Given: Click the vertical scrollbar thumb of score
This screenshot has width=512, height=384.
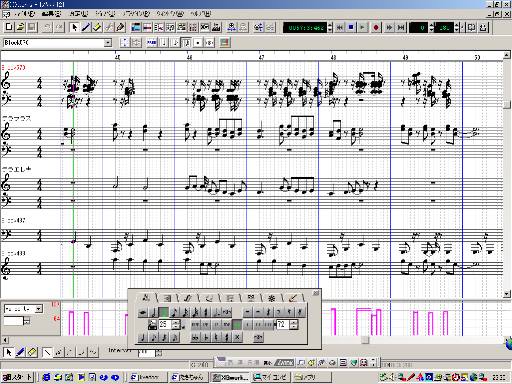Looking at the screenshot, I should coord(507,104).
